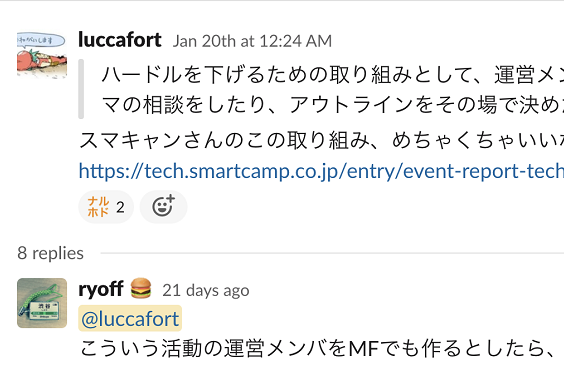Click the 8 replies thread label
Screen dimensions: 564x376
coord(50,253)
